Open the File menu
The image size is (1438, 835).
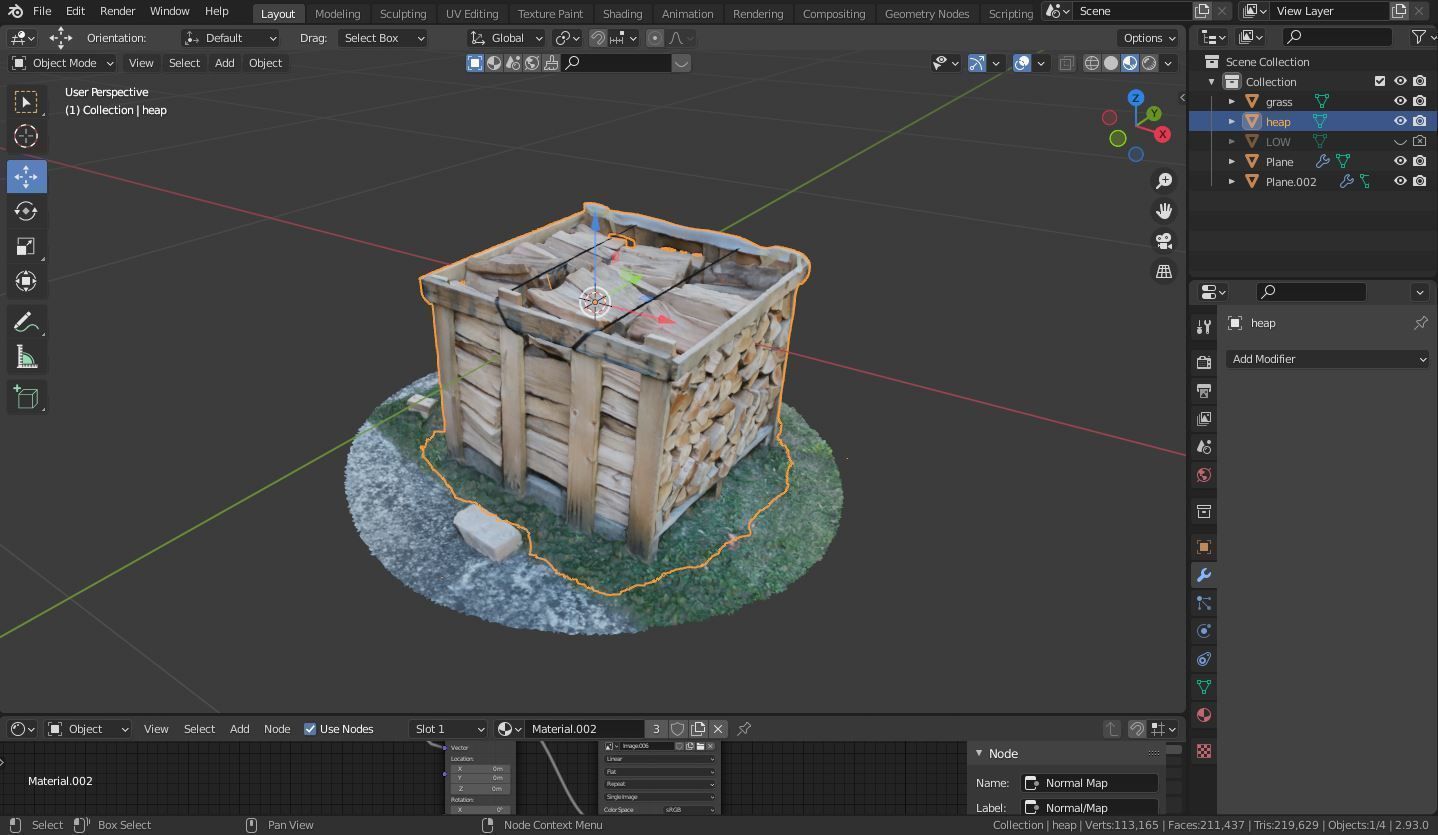(x=42, y=11)
